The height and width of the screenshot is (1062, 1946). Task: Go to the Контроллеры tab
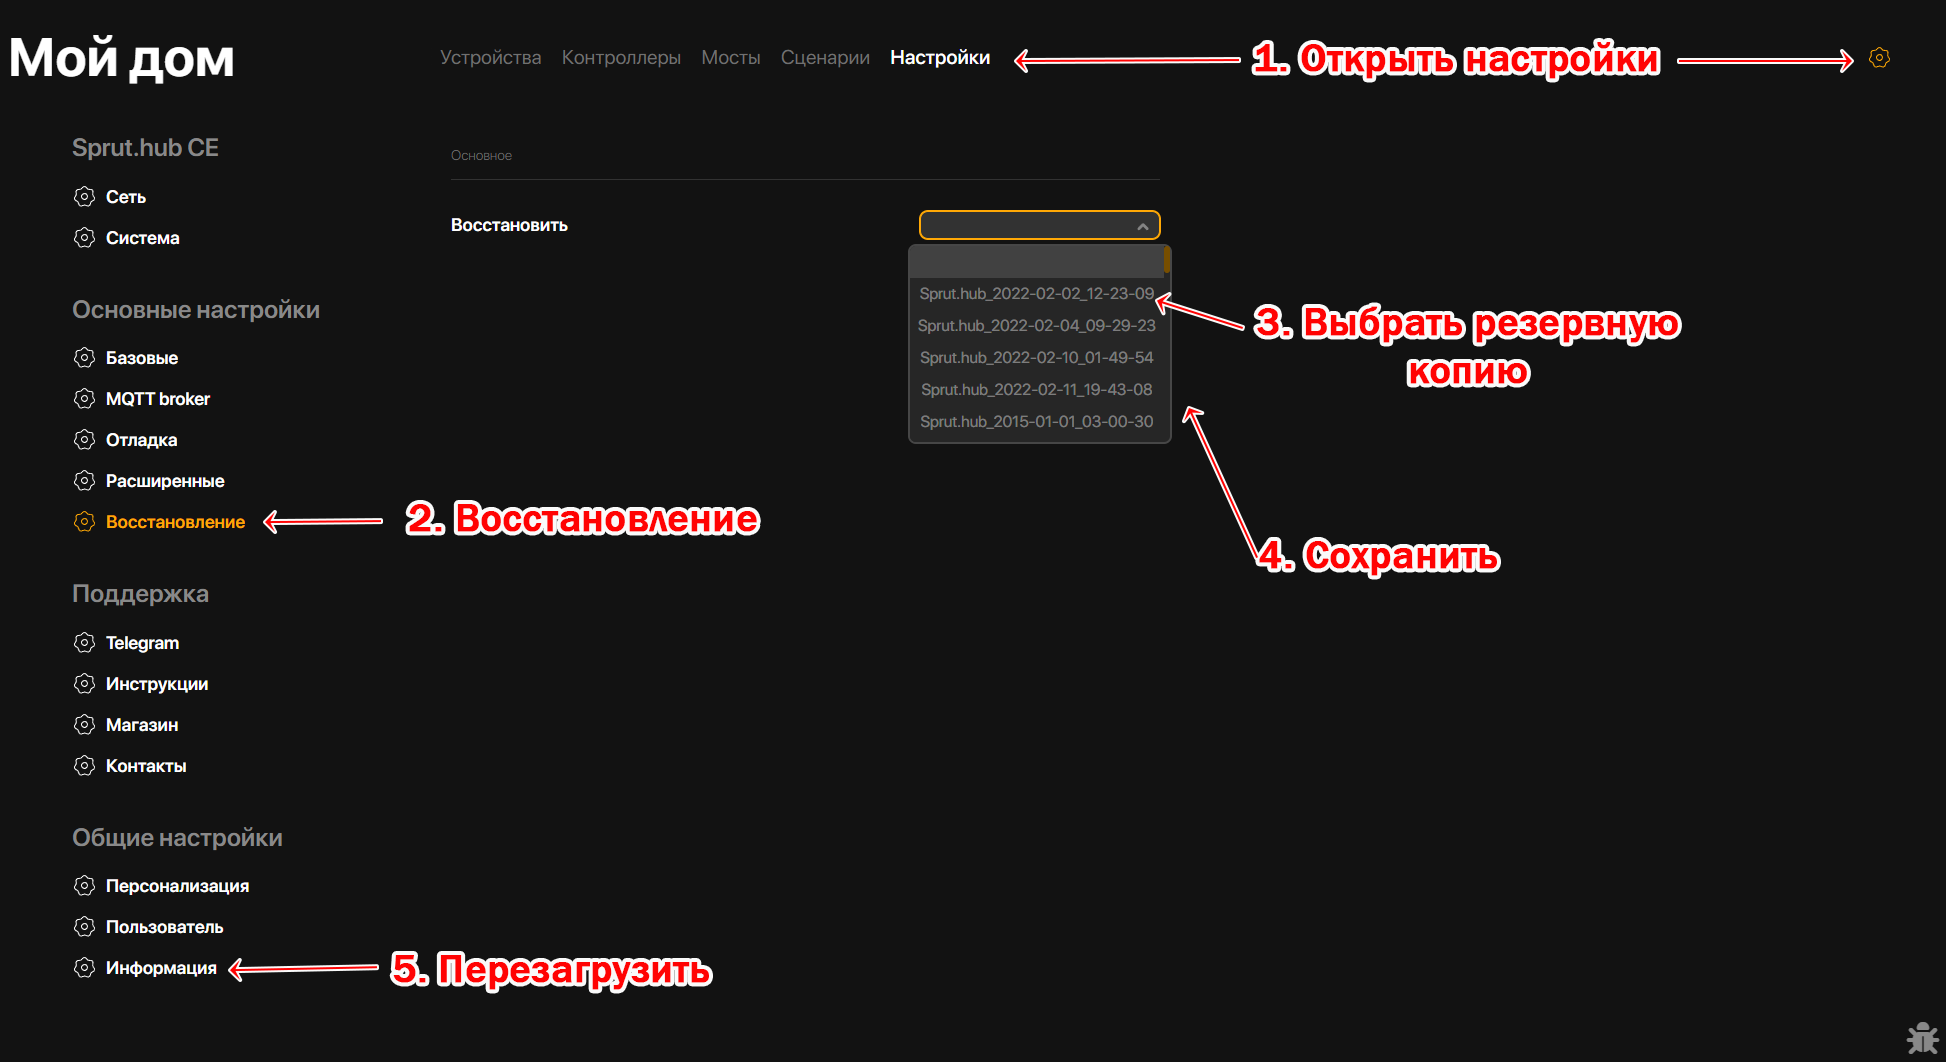pyautogui.click(x=621, y=58)
